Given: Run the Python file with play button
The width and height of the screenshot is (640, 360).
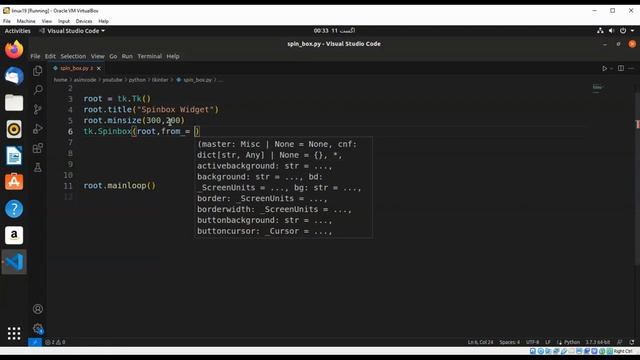Looking at the screenshot, I should click(604, 69).
